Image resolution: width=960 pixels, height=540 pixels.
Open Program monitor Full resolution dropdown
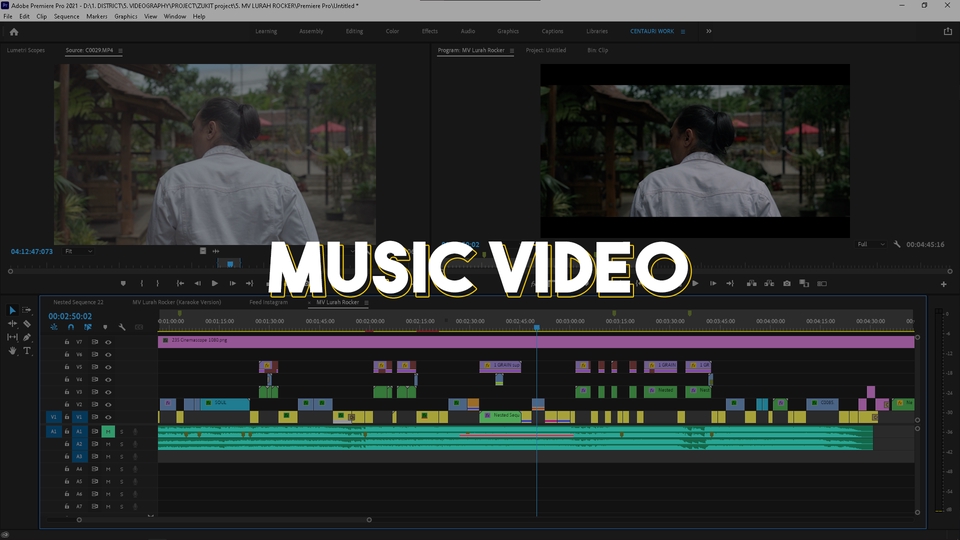click(871, 244)
